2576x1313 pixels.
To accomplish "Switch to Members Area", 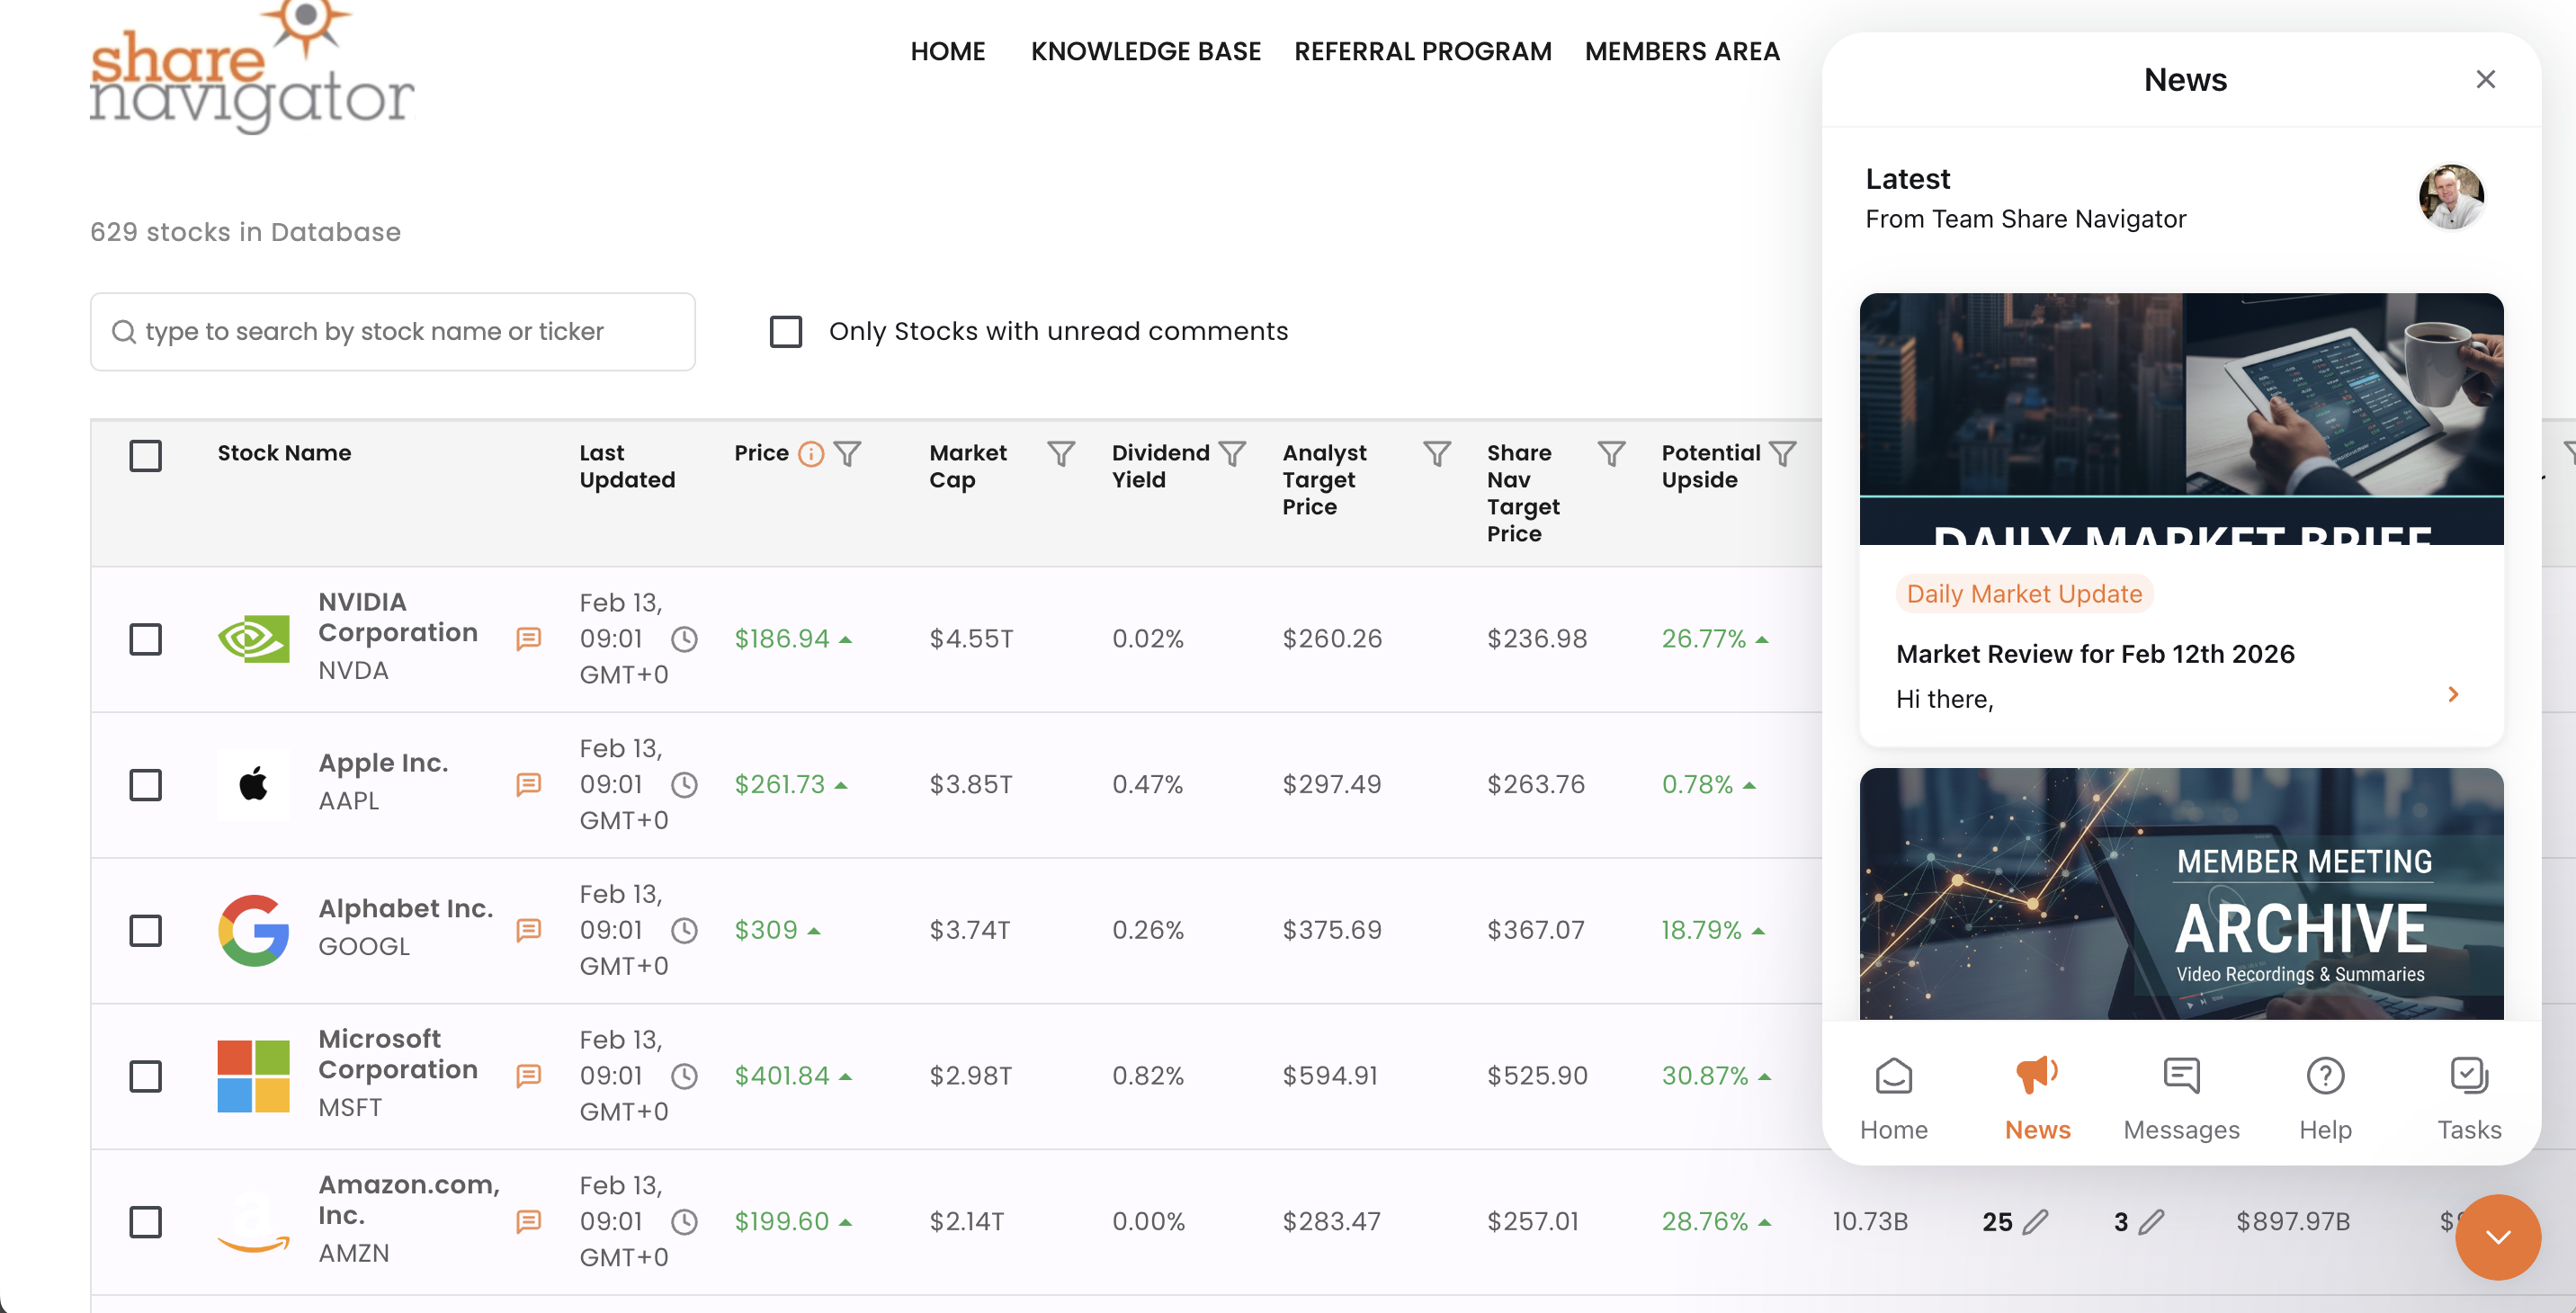I will pos(1682,51).
